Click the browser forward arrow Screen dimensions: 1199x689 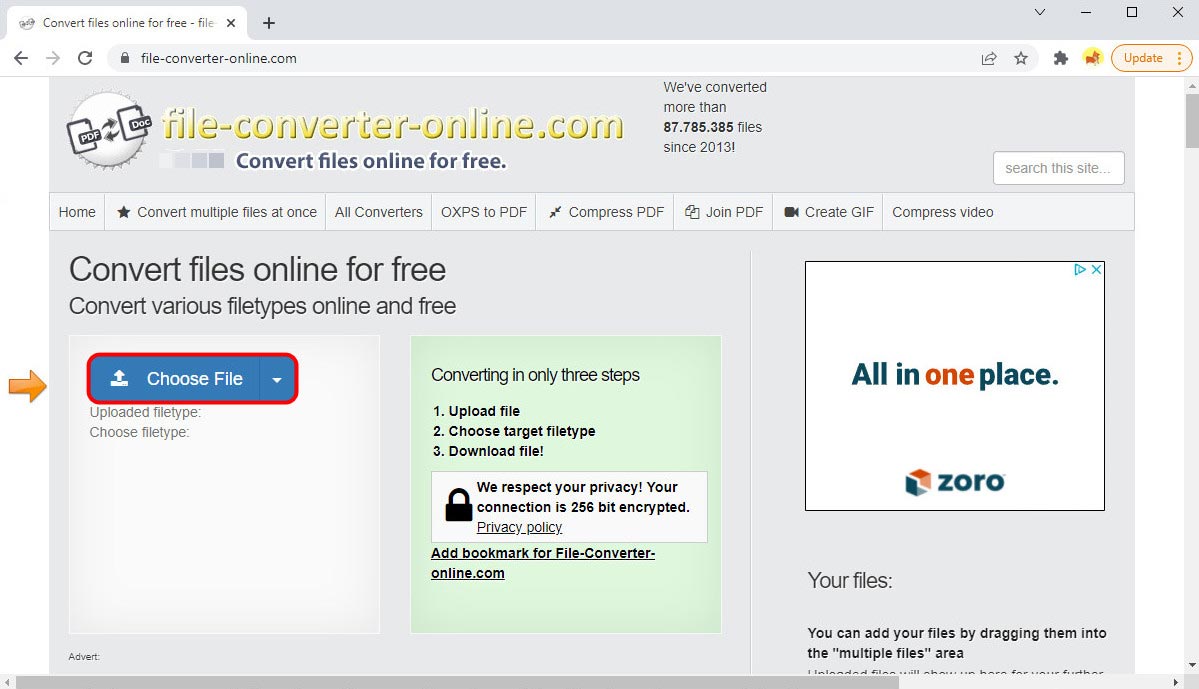(53, 58)
